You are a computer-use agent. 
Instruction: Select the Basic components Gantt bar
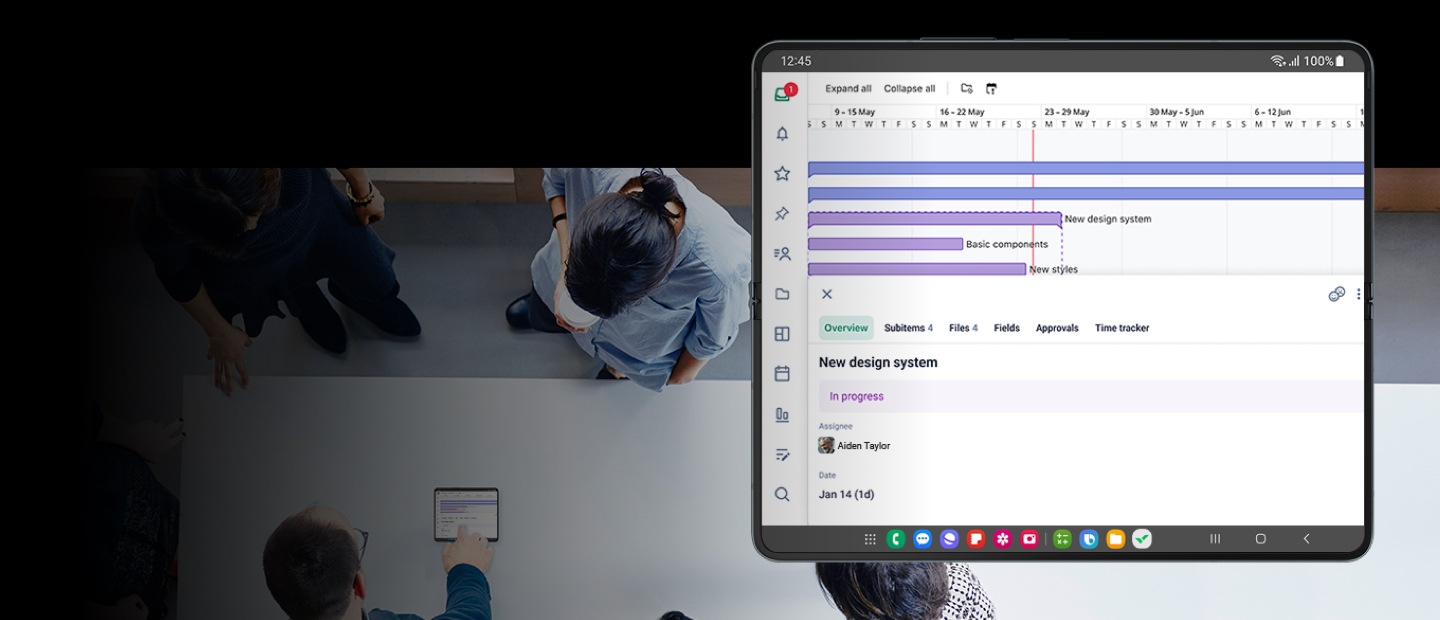pos(885,244)
